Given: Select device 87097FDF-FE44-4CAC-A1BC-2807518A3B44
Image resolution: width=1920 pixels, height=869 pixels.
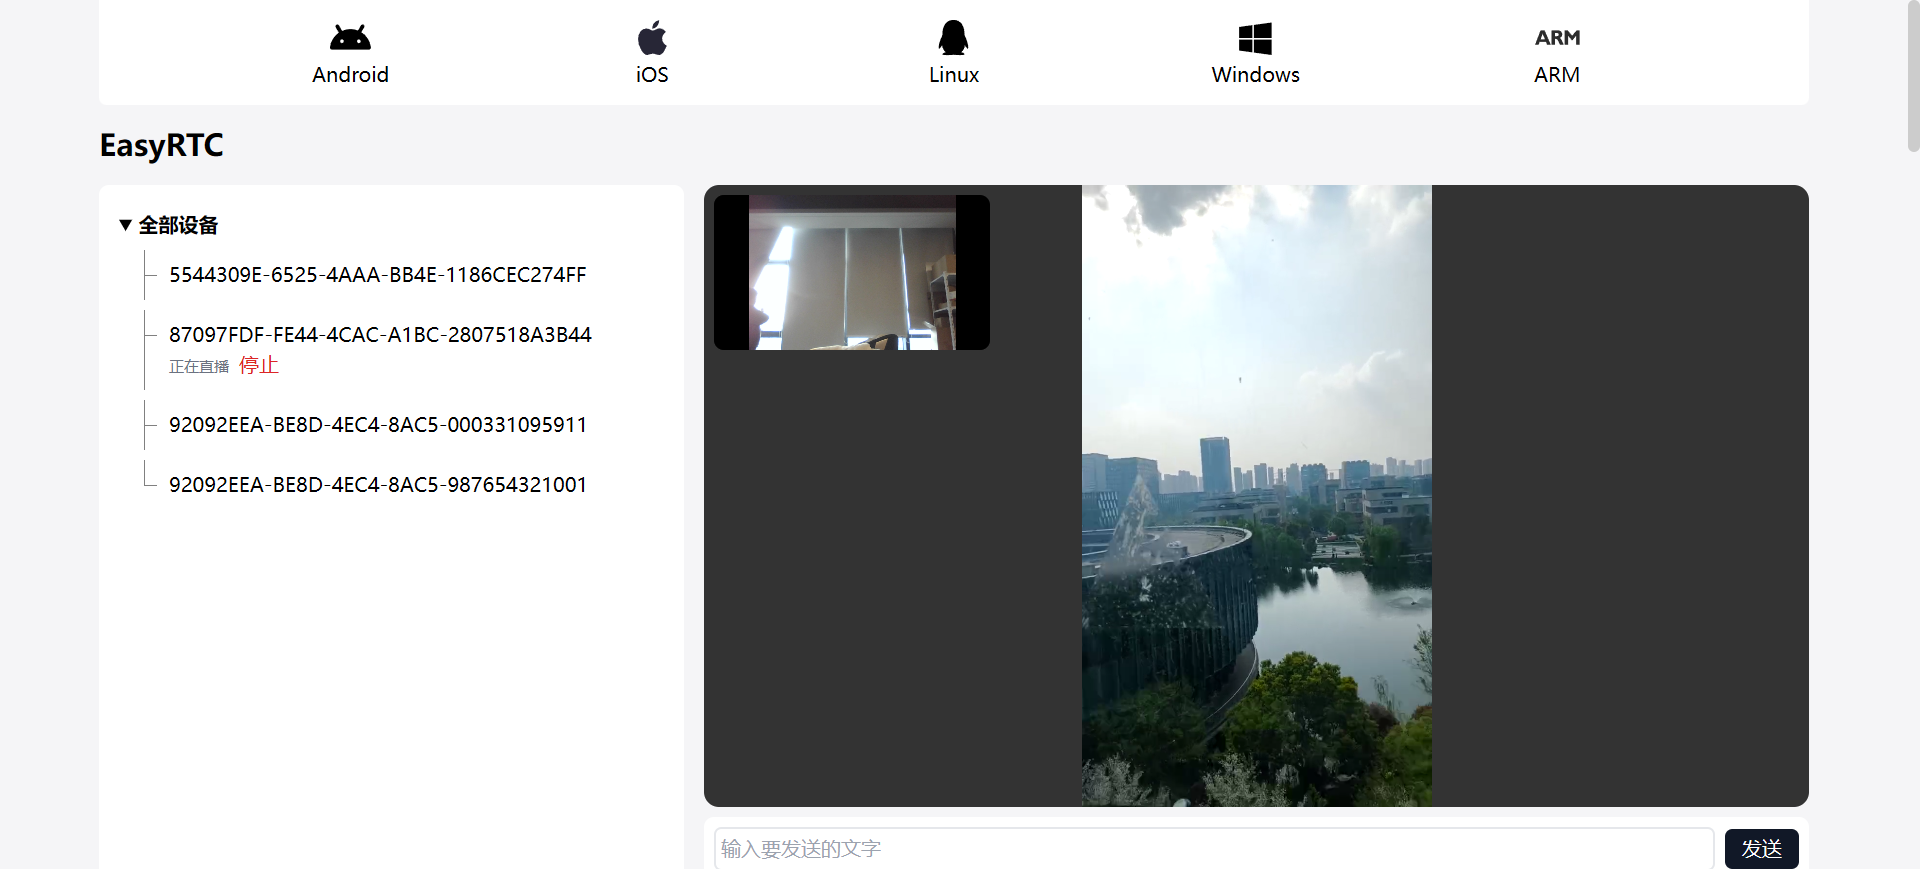Looking at the screenshot, I should point(380,335).
